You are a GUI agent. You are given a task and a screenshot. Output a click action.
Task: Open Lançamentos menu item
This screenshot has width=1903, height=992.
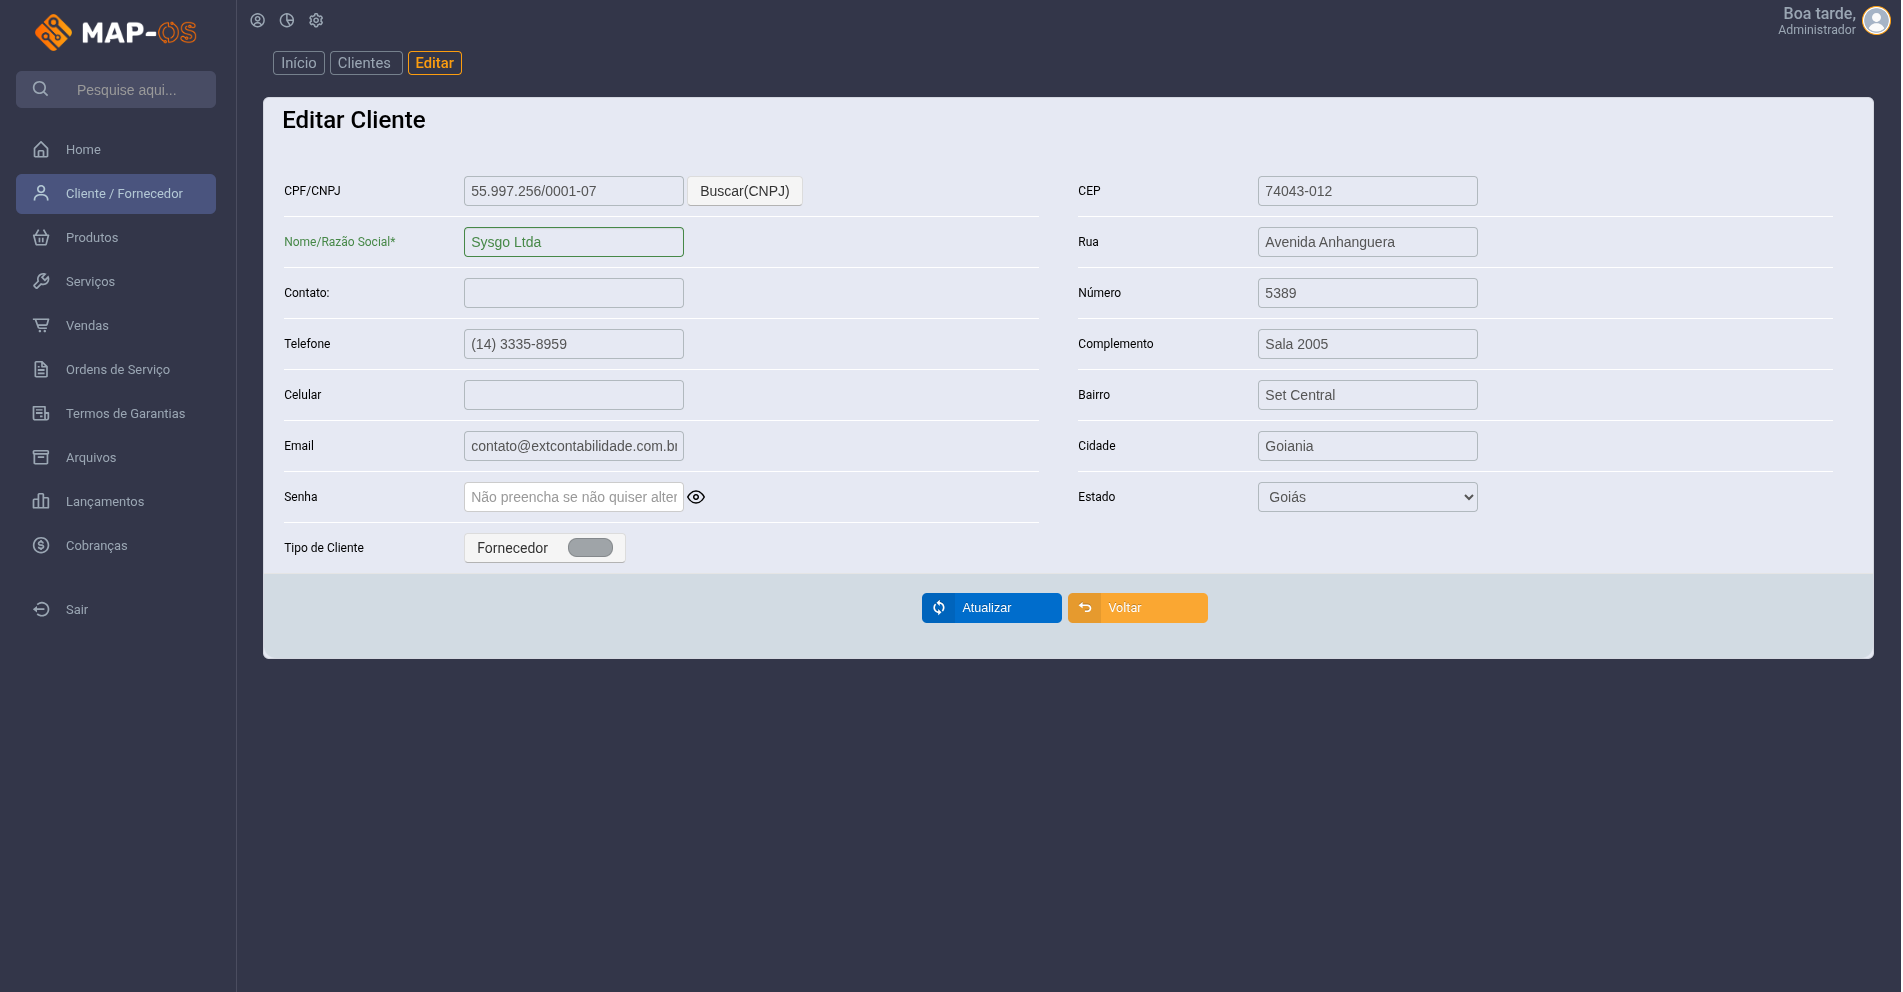[116, 502]
